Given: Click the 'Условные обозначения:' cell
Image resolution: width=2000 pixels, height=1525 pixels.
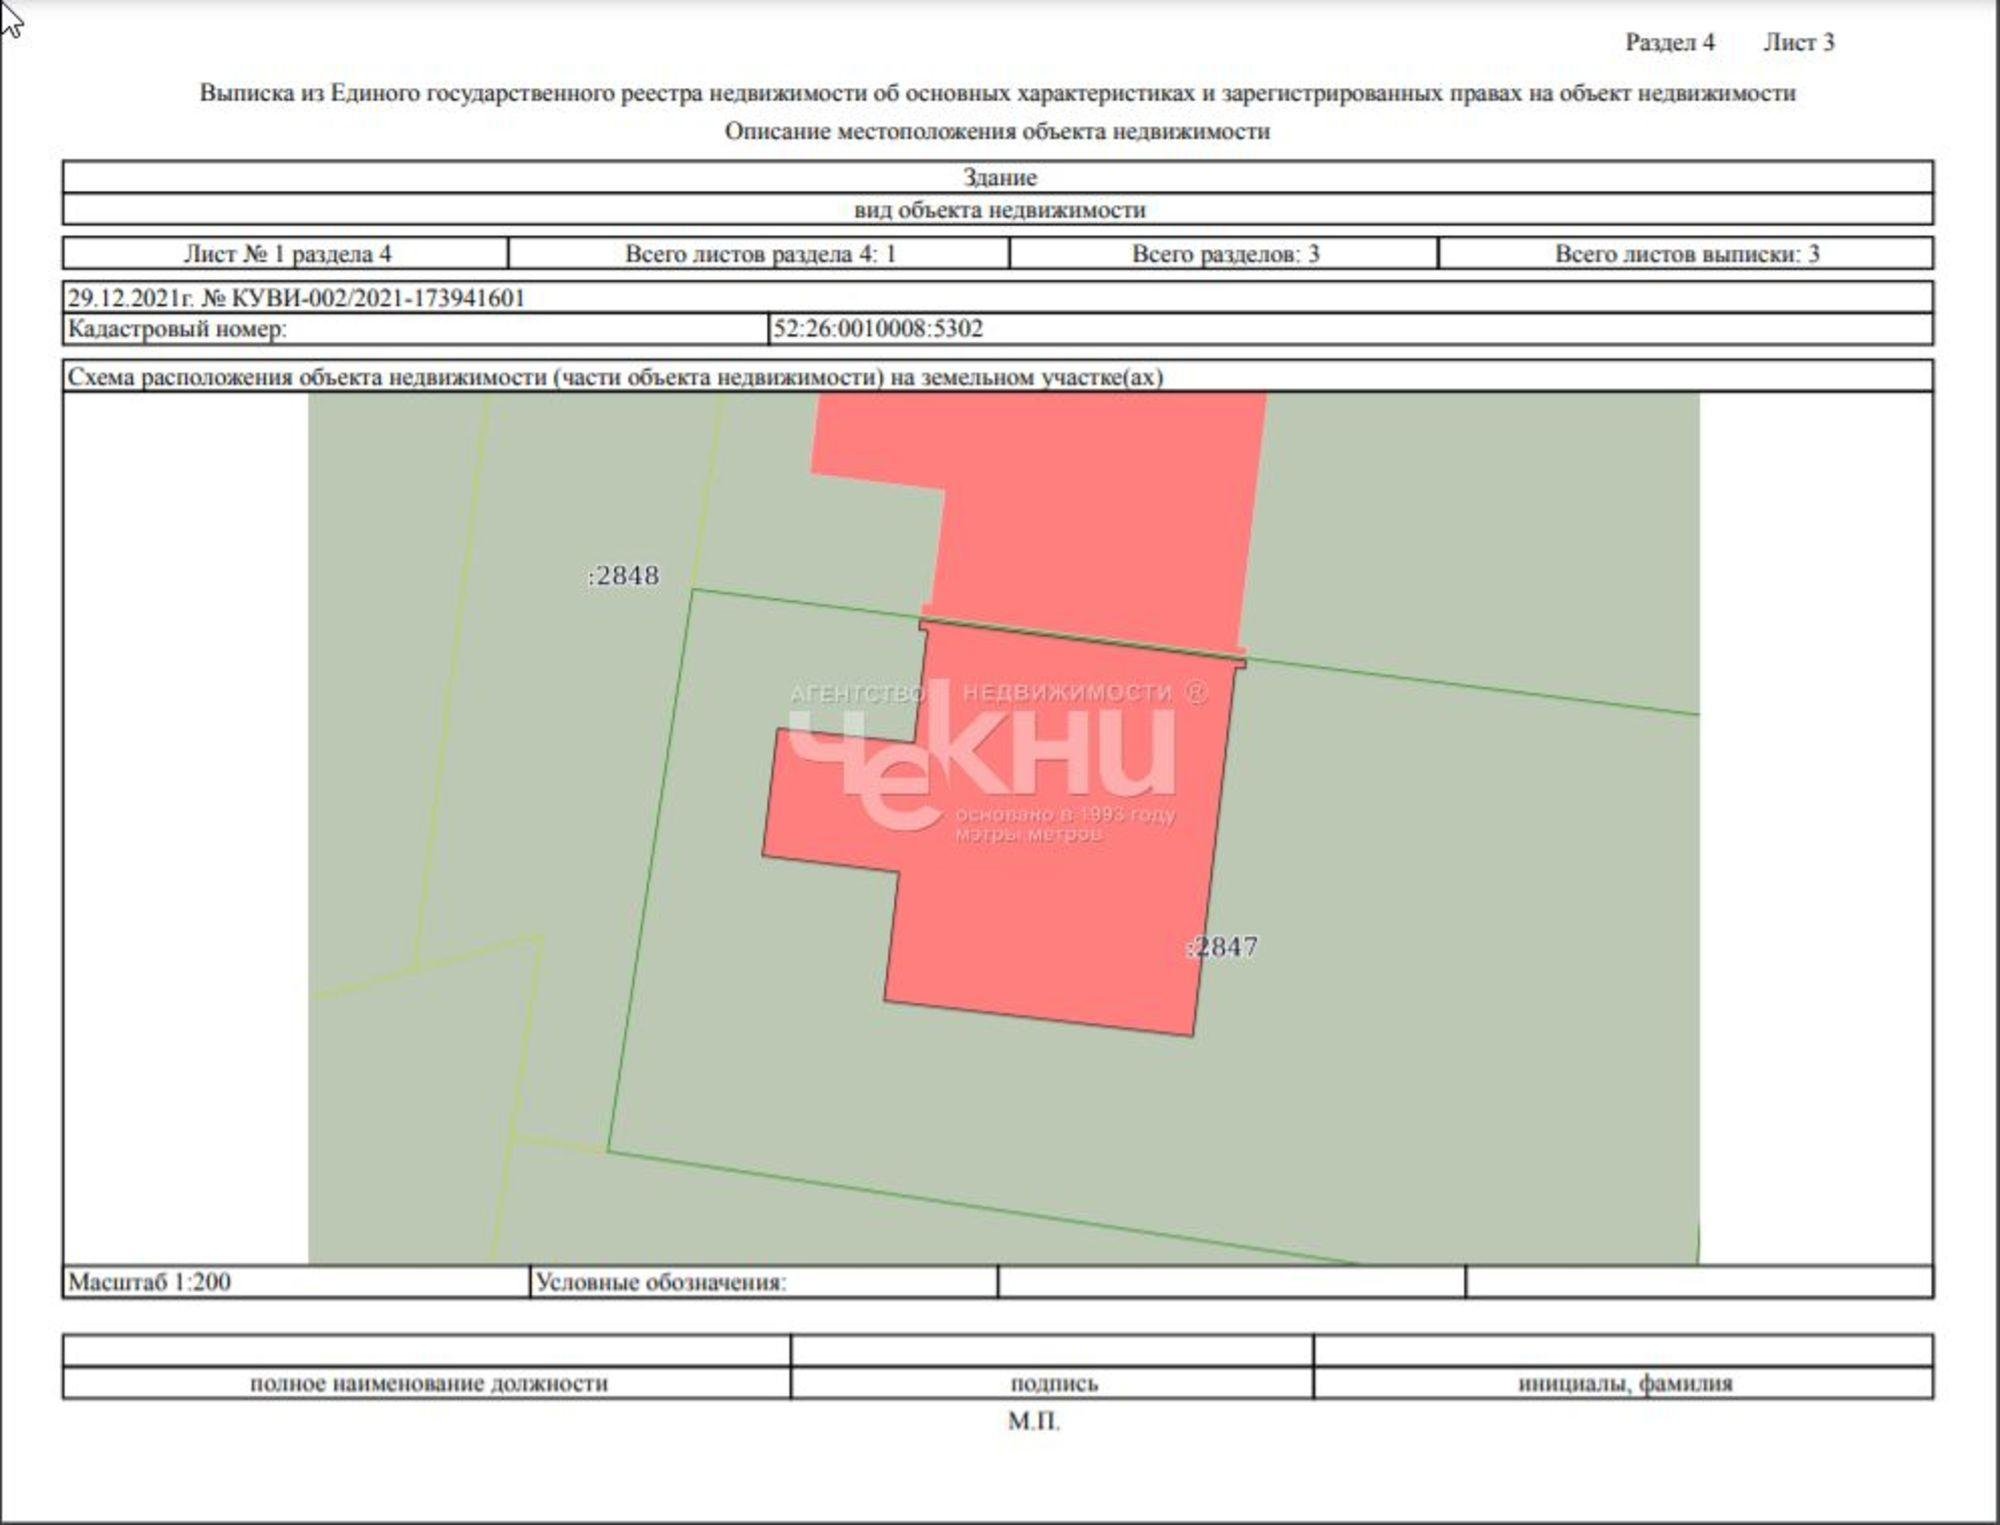Looking at the screenshot, I should coord(764,1282).
